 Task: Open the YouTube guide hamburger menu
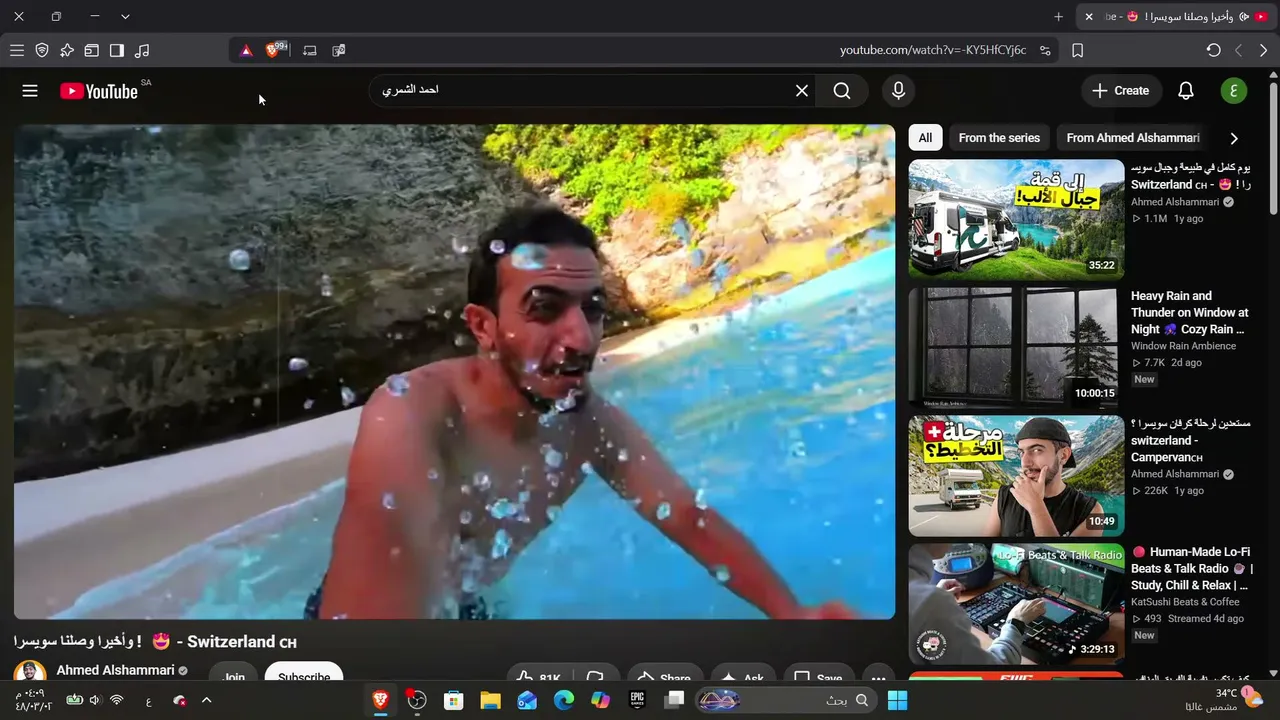(x=30, y=91)
